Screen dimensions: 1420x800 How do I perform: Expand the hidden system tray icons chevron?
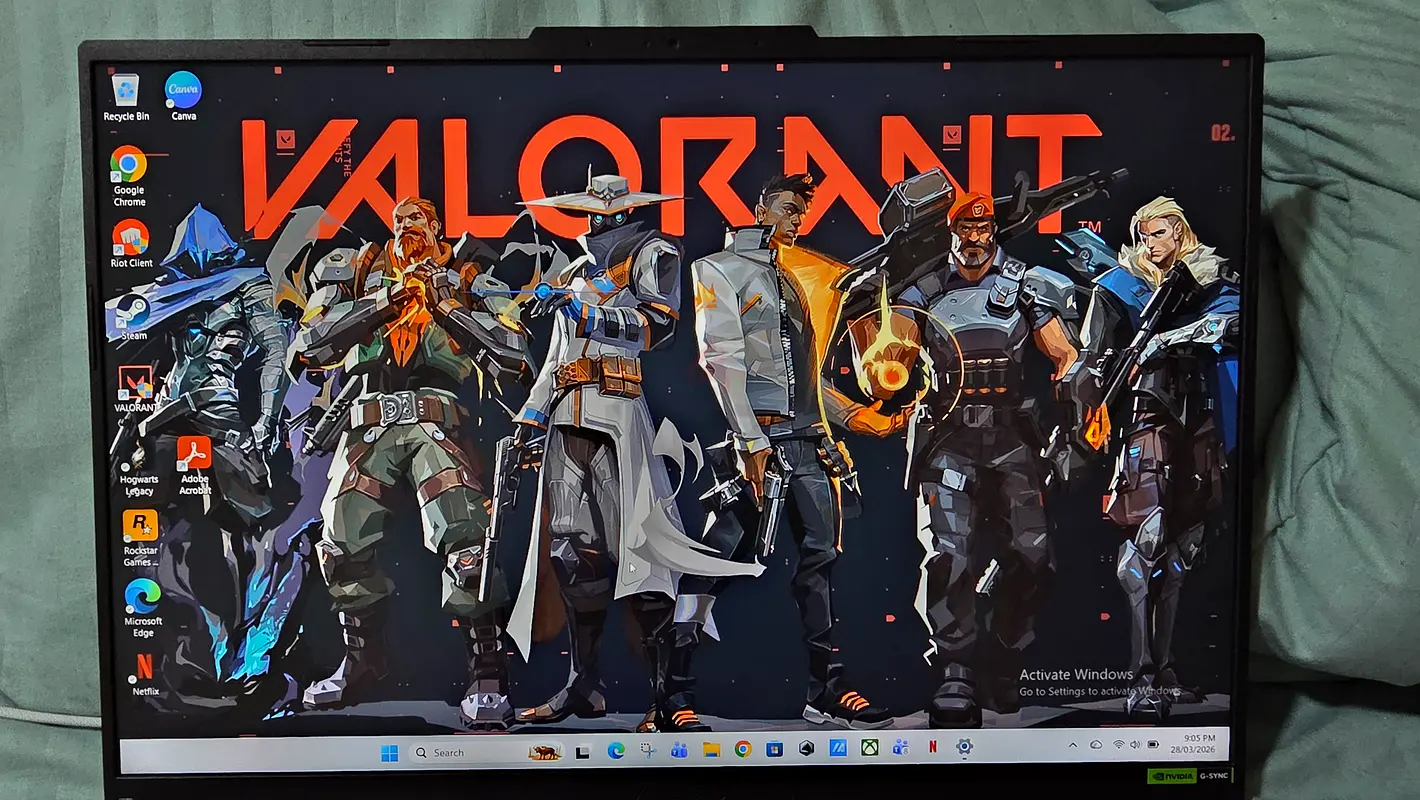click(1073, 745)
